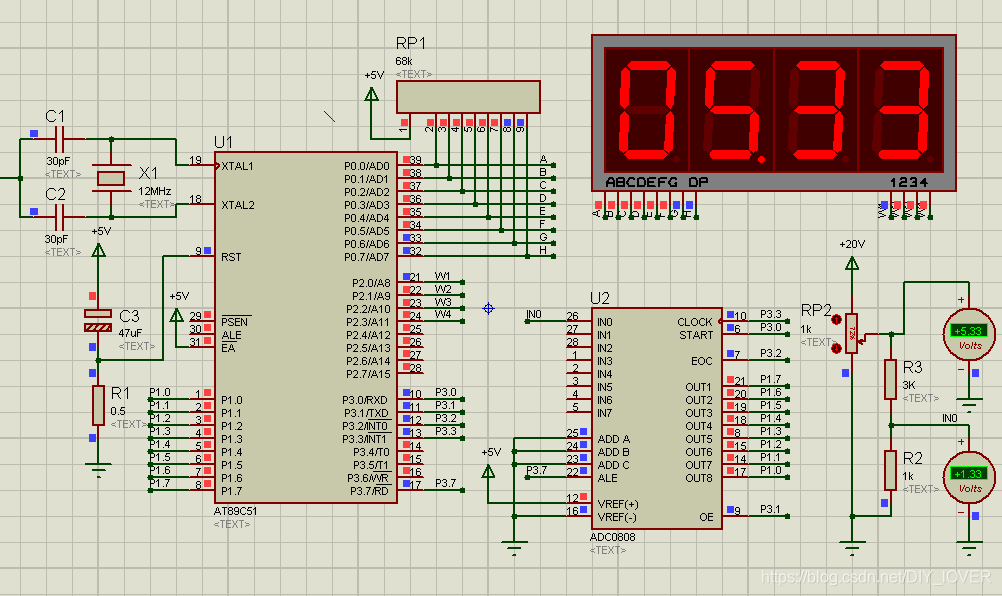This screenshot has height=596, width=1002.
Task: Click ground symbol under the +1.33 voltmeter
Action: 969,549
